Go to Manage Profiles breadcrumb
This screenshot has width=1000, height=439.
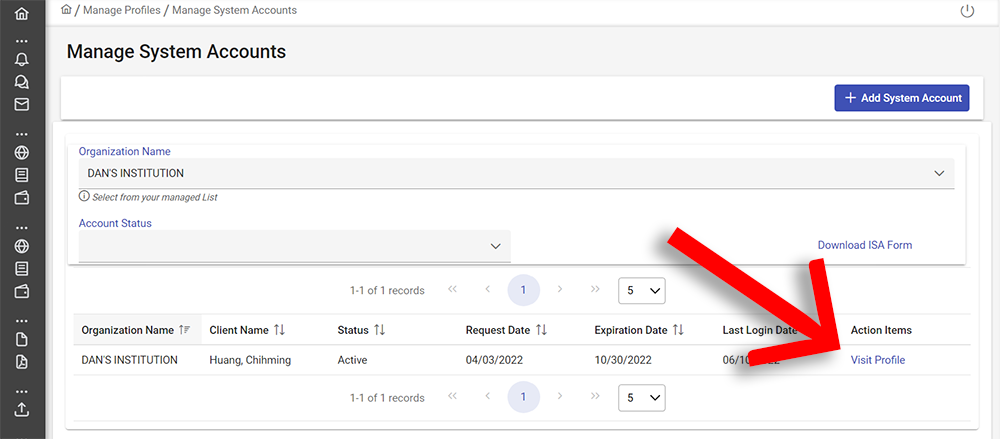pos(122,10)
